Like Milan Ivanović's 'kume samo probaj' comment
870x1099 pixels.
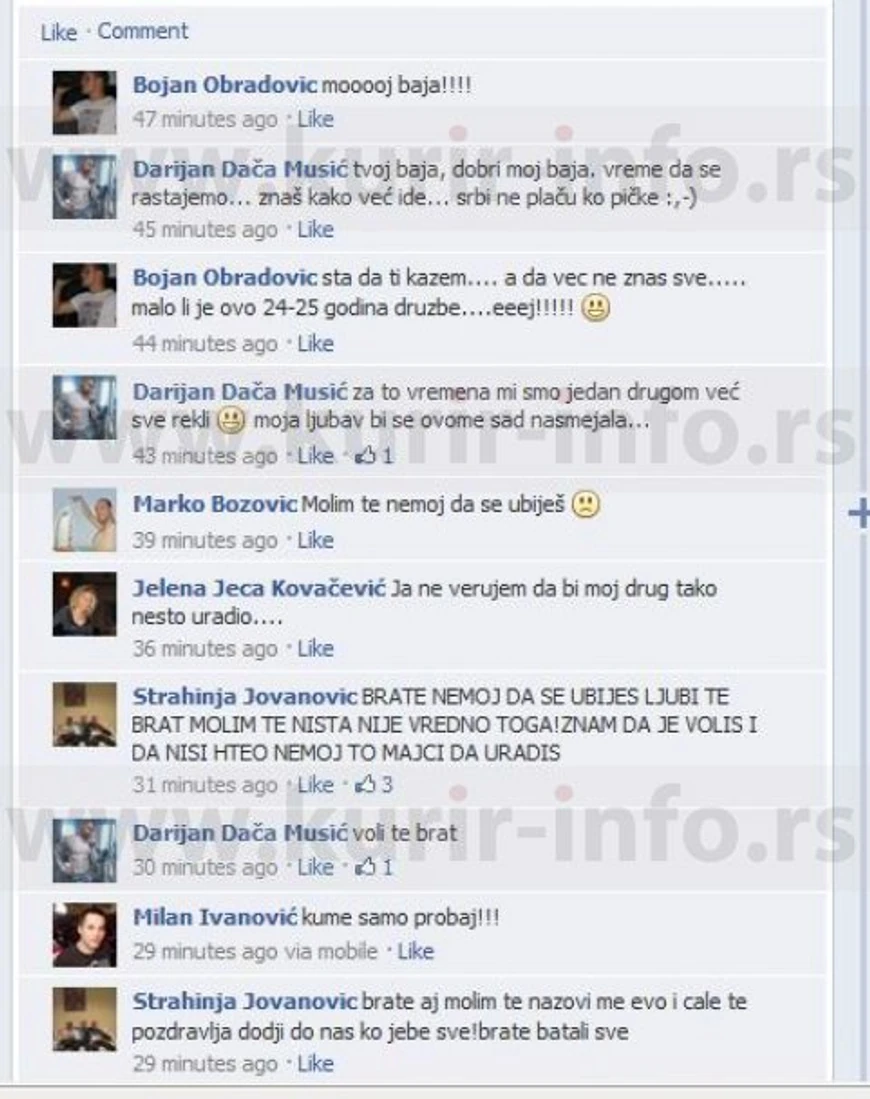[416, 951]
